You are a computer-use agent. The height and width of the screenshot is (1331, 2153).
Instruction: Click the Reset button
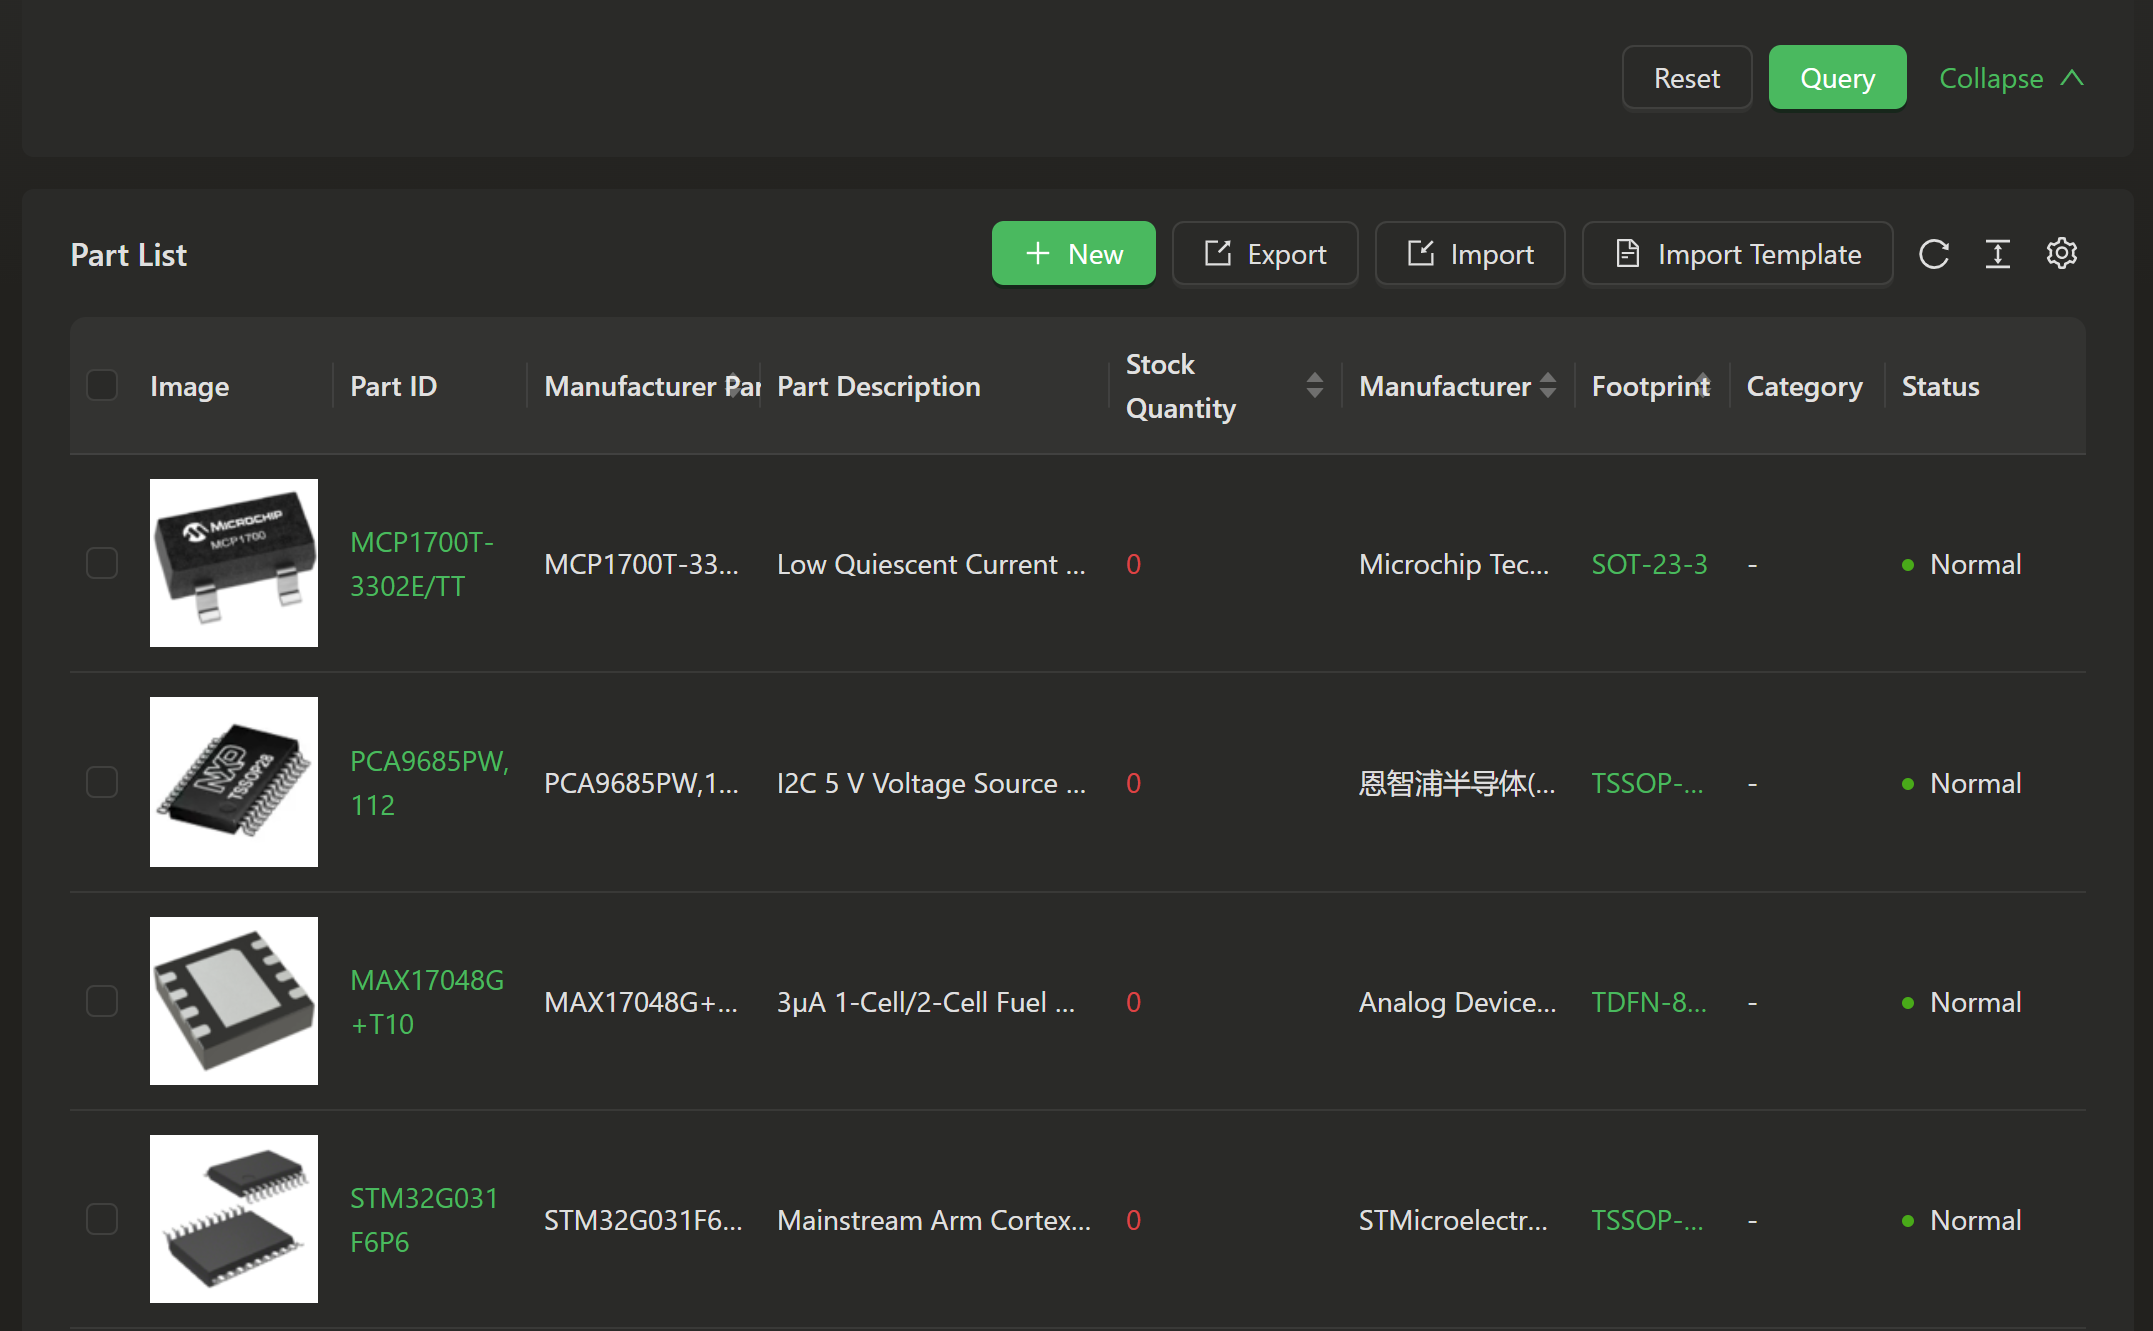tap(1686, 78)
